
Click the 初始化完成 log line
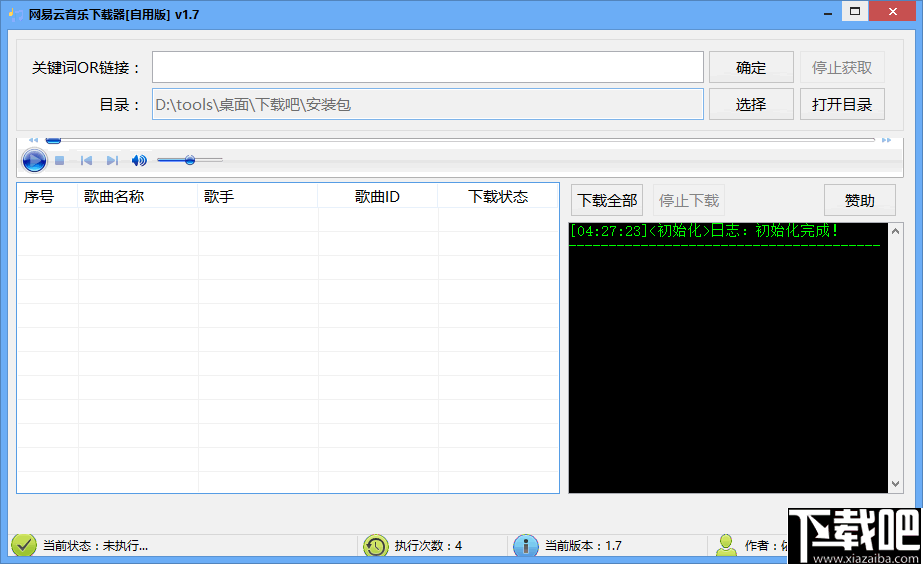click(704, 230)
